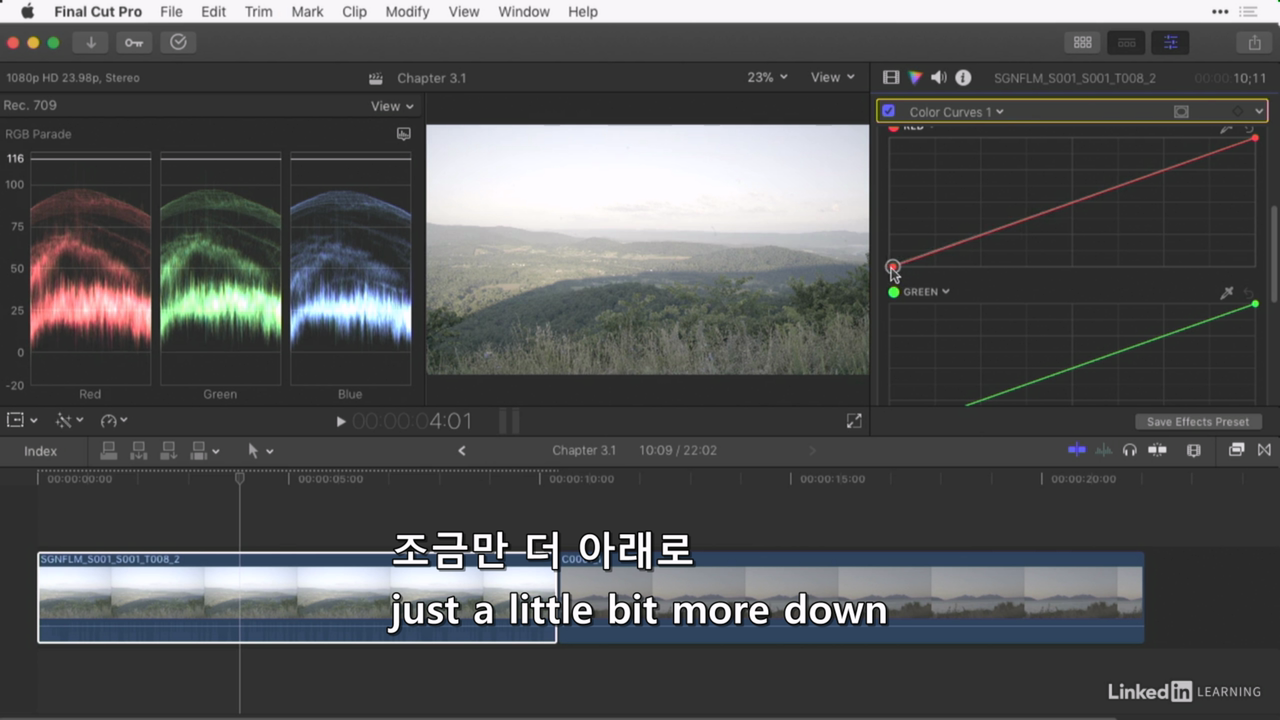Toggle solo headphones icon
The width and height of the screenshot is (1280, 720).
pyautogui.click(x=1130, y=450)
